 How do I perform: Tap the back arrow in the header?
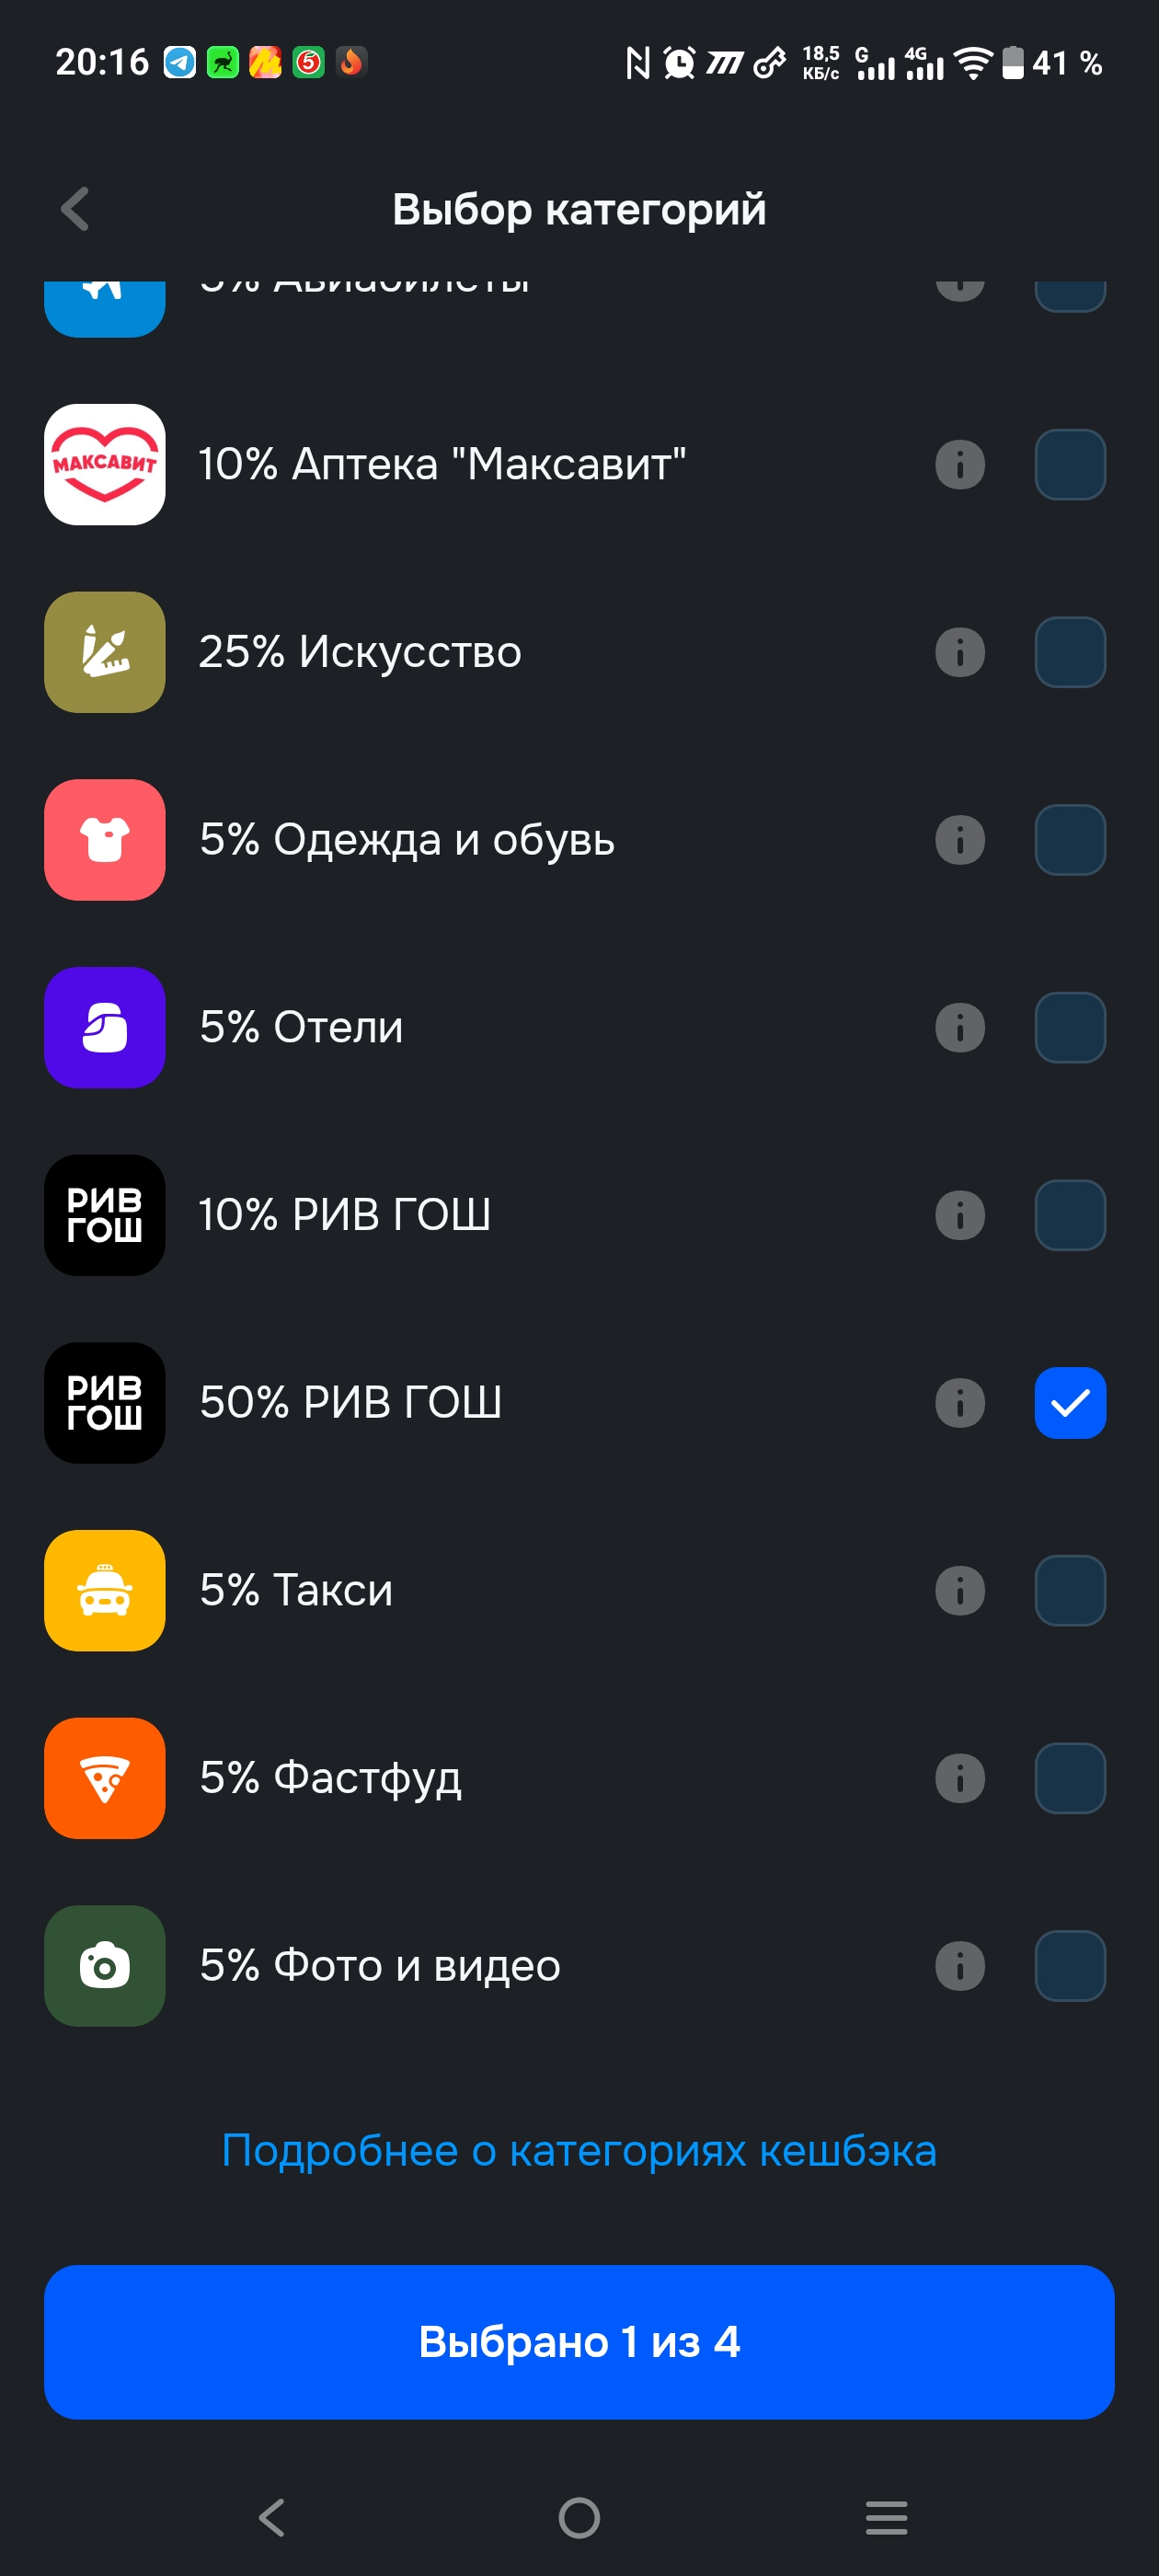point(75,209)
